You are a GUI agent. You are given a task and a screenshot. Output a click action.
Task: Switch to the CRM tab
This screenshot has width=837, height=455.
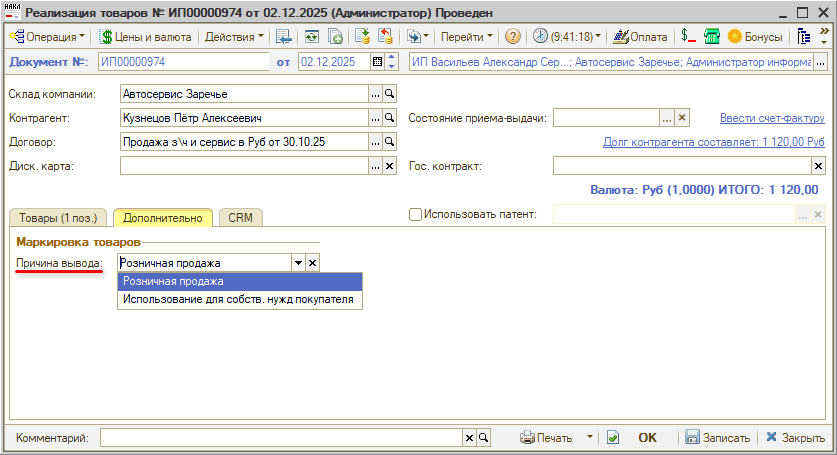tap(240, 217)
